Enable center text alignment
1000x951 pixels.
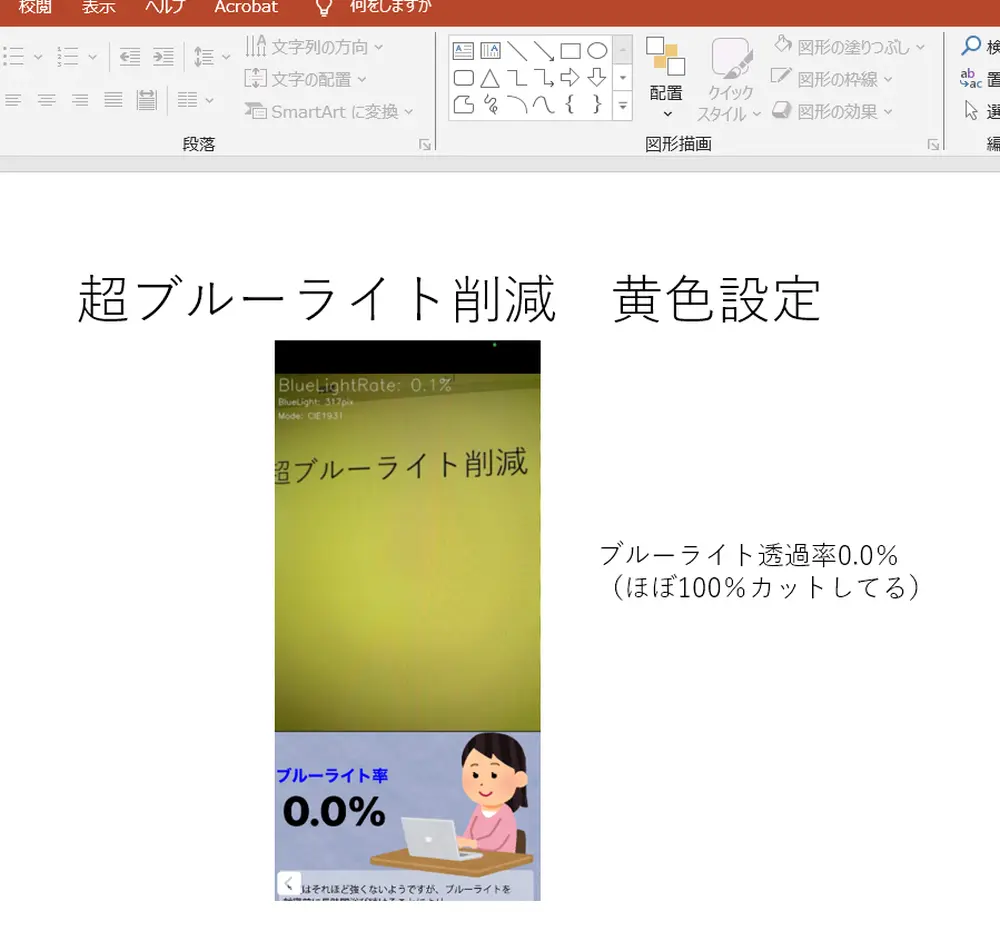pyautogui.click(x=46, y=99)
